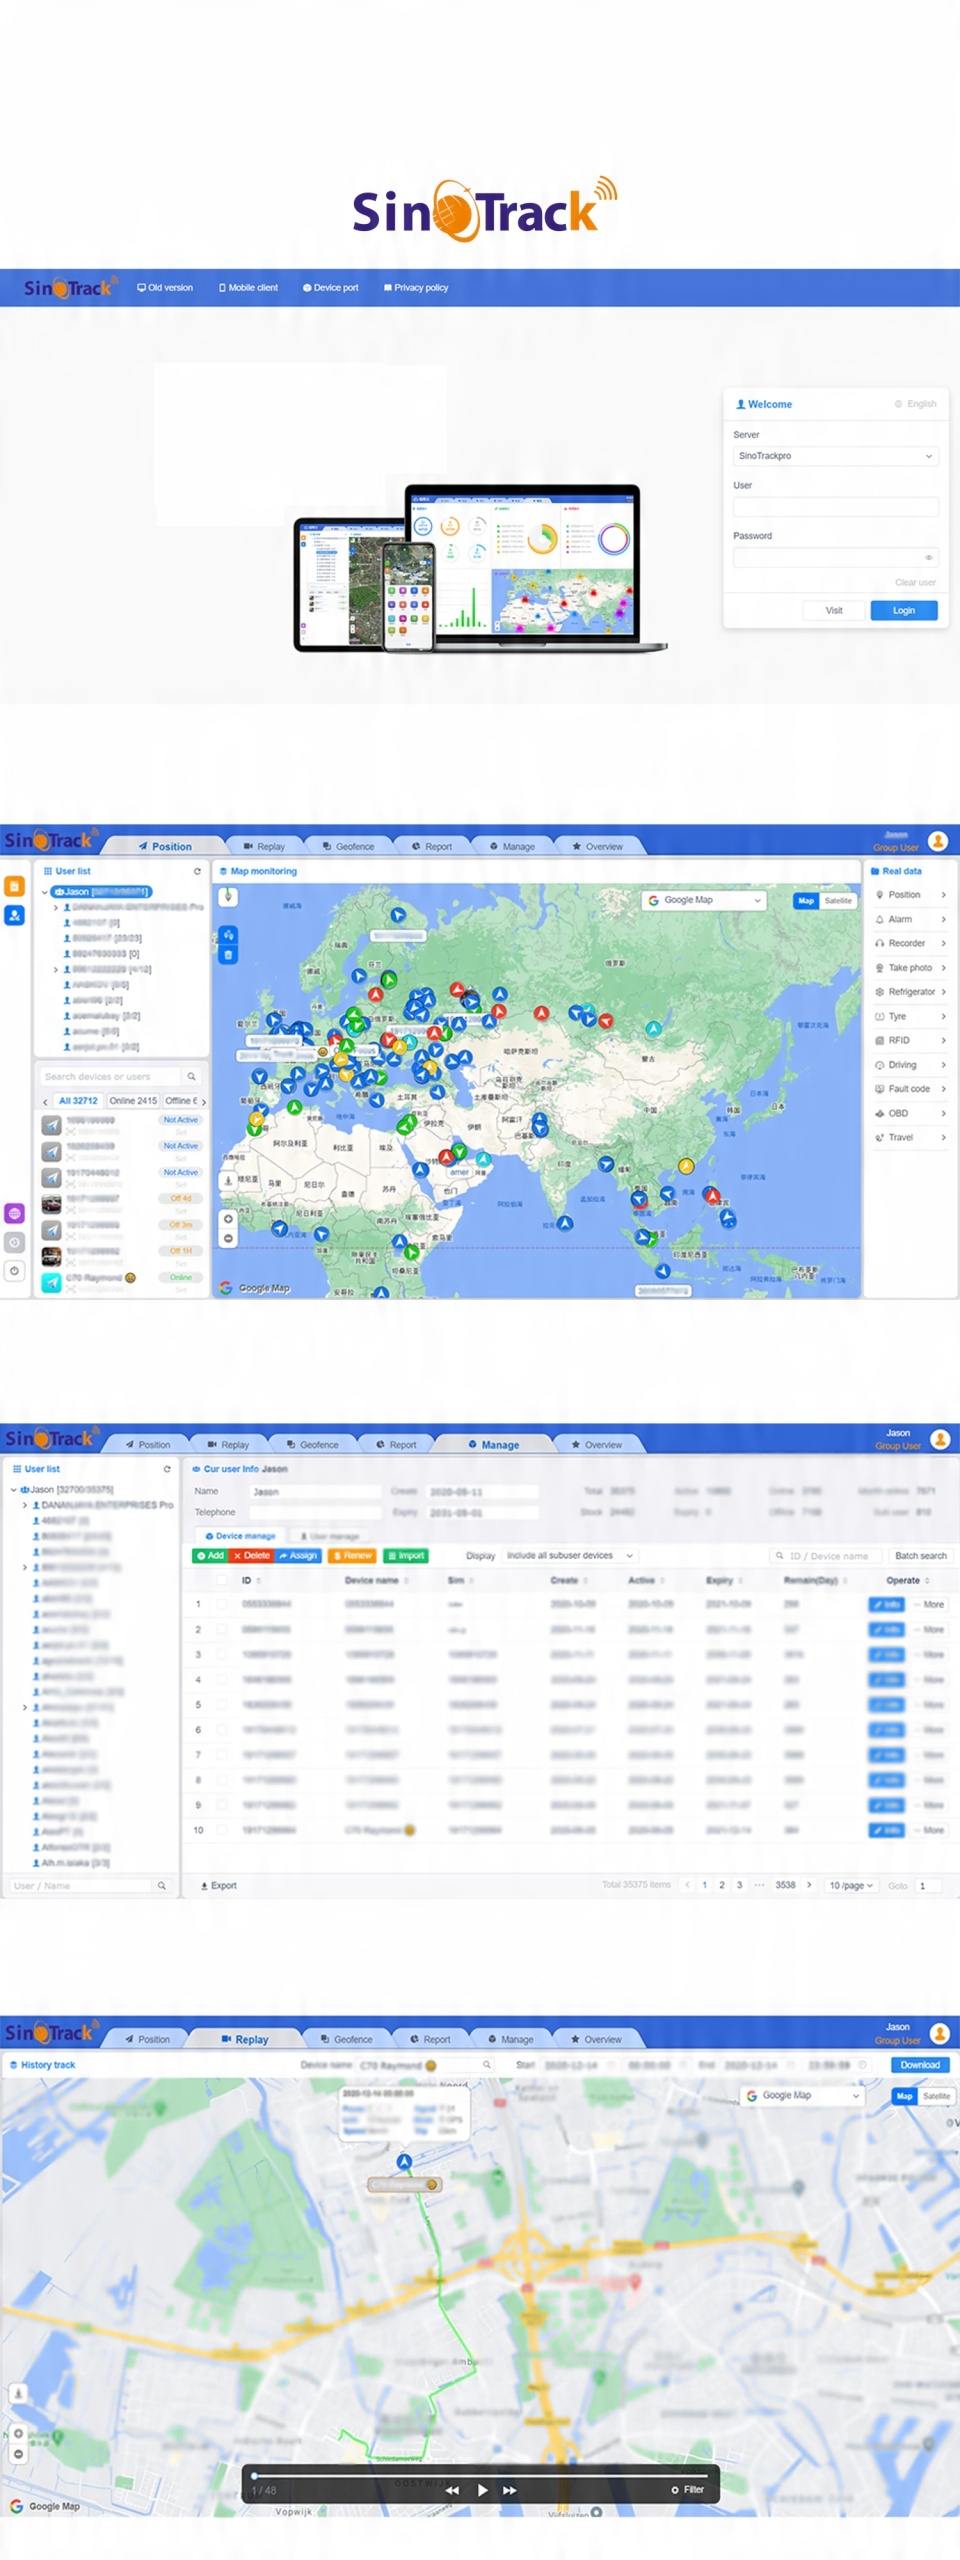Switch to the 'Online 2415' device filter tab
Viewport: 960px width, 2560px height.
pos(133,1100)
